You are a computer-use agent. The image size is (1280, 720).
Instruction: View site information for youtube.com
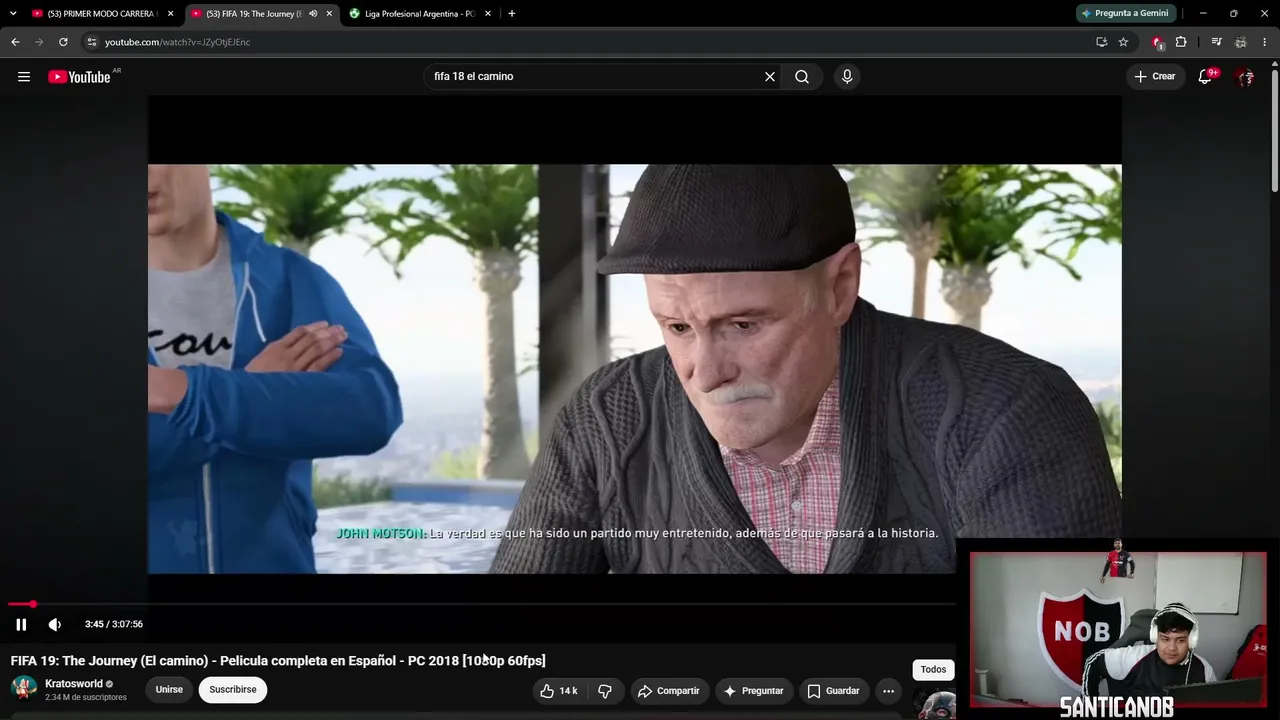click(91, 42)
